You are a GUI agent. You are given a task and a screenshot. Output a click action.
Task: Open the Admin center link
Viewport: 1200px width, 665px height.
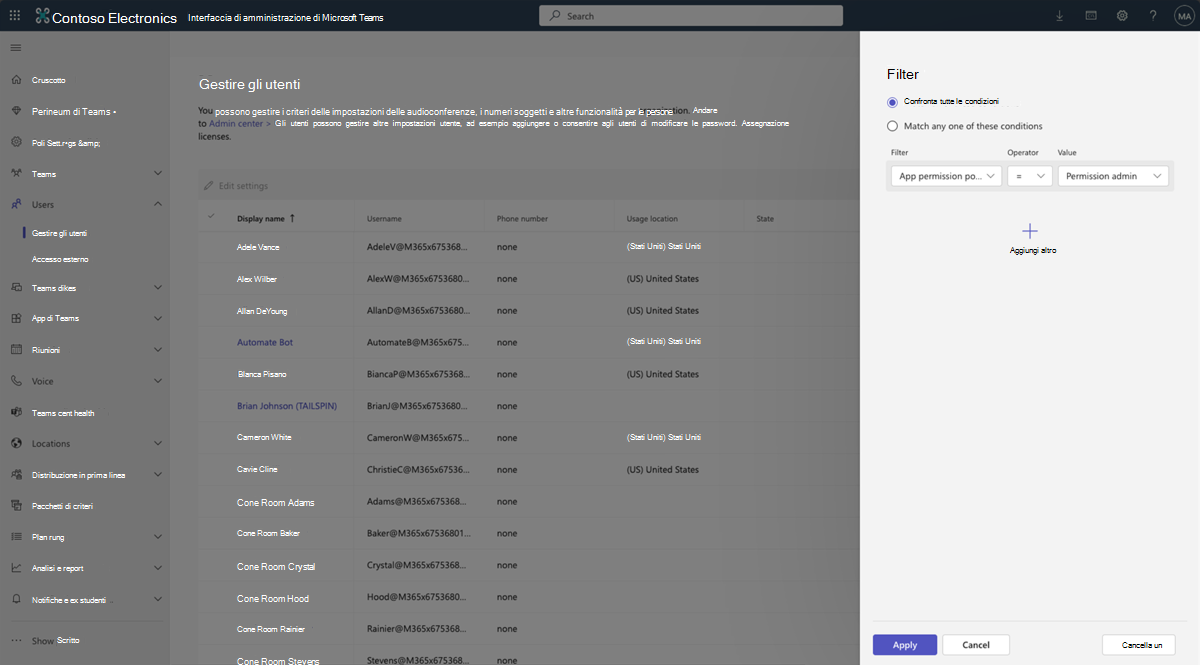click(237, 123)
